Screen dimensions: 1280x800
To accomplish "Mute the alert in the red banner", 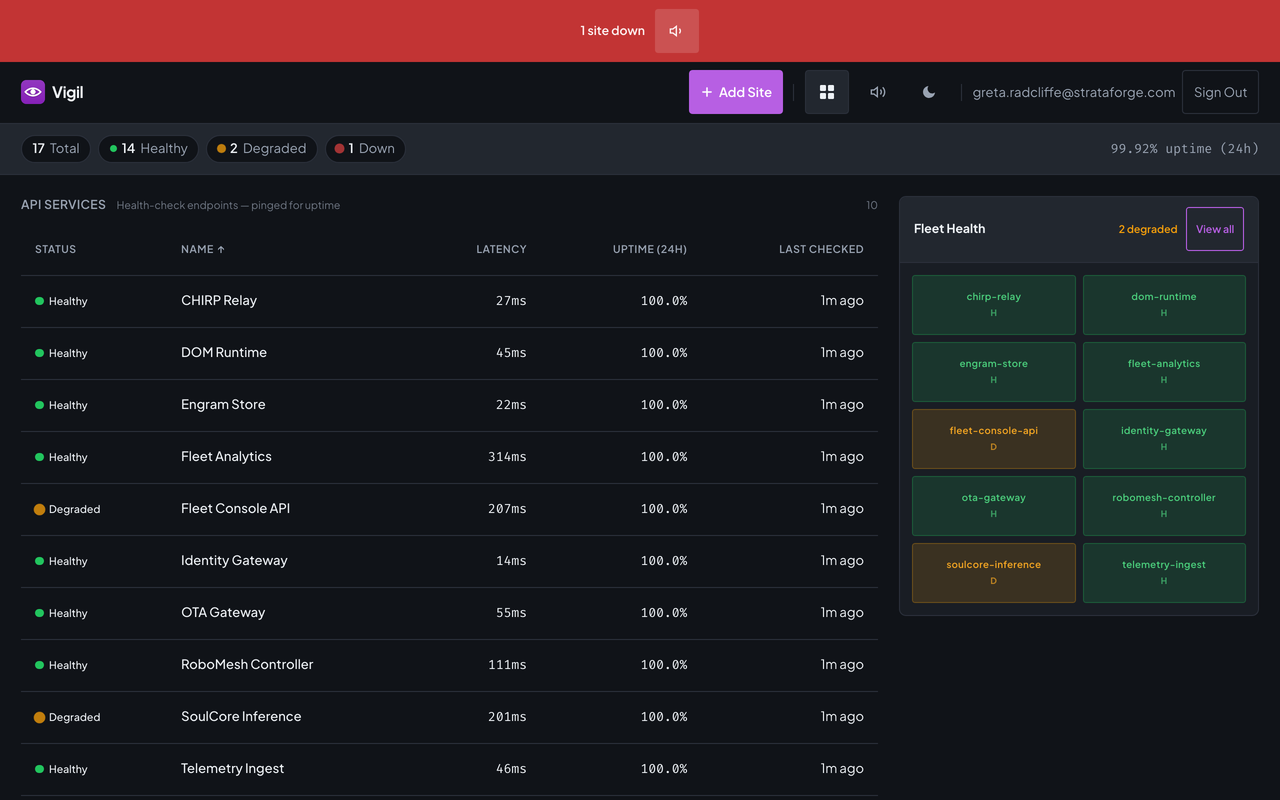I will pos(677,31).
